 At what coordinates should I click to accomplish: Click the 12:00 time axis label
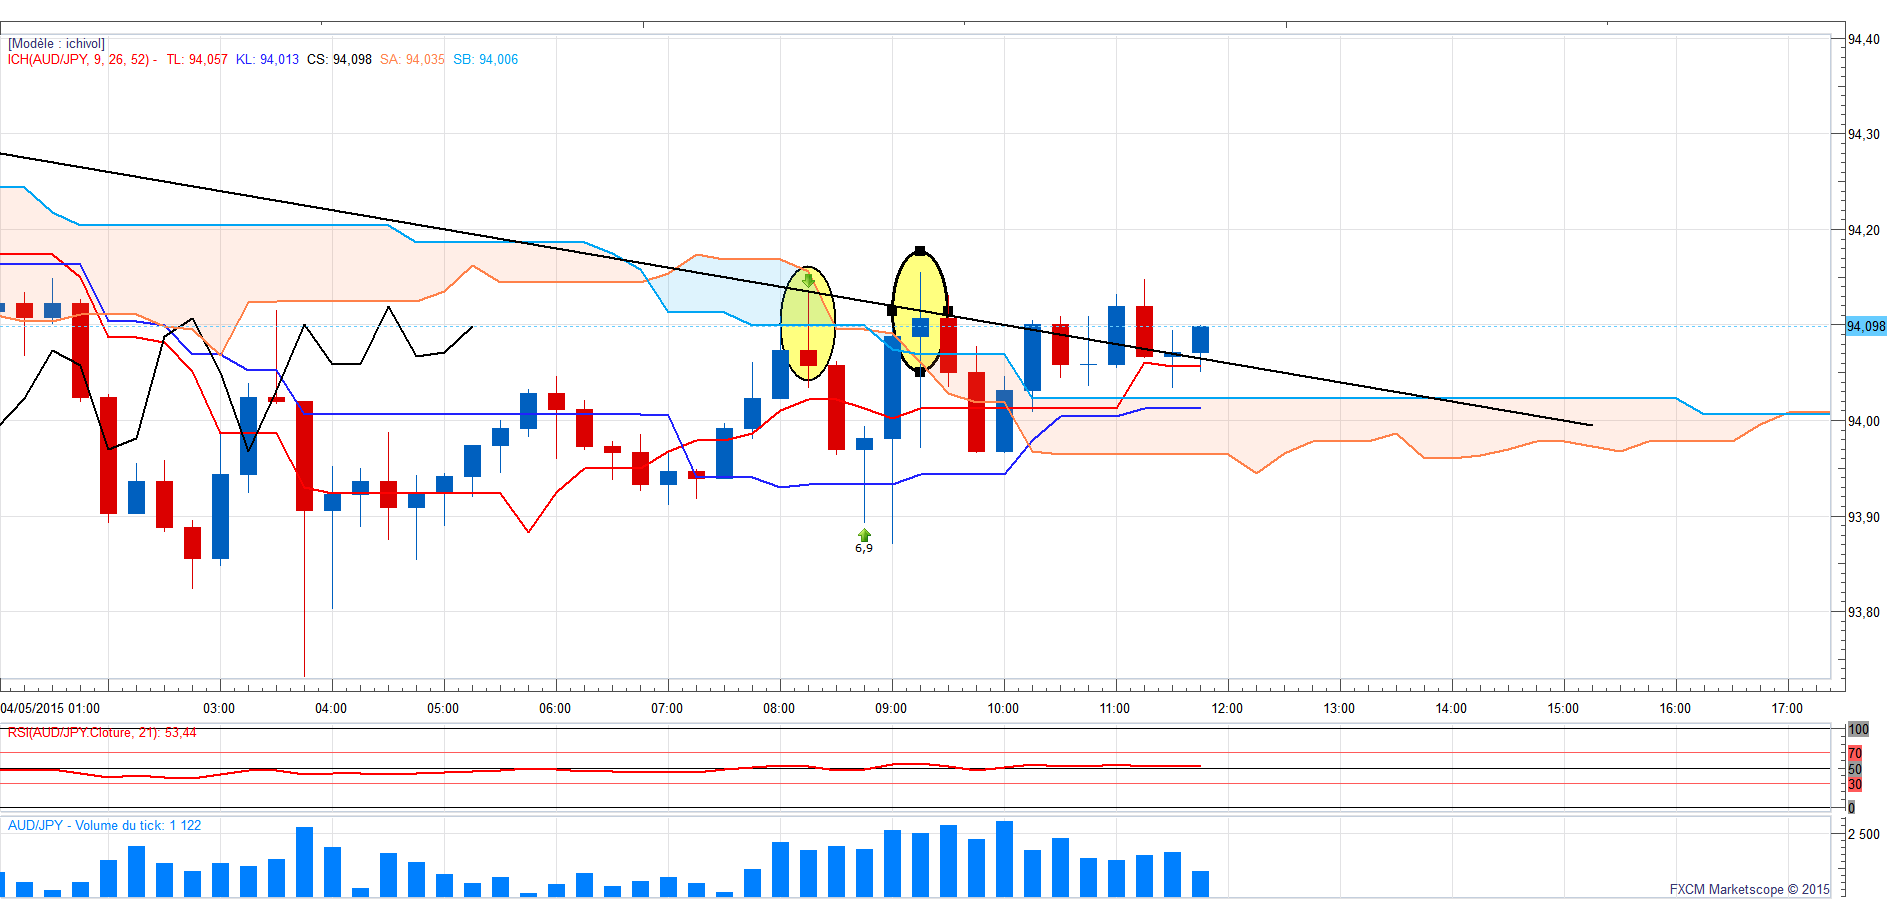[x=1227, y=709]
